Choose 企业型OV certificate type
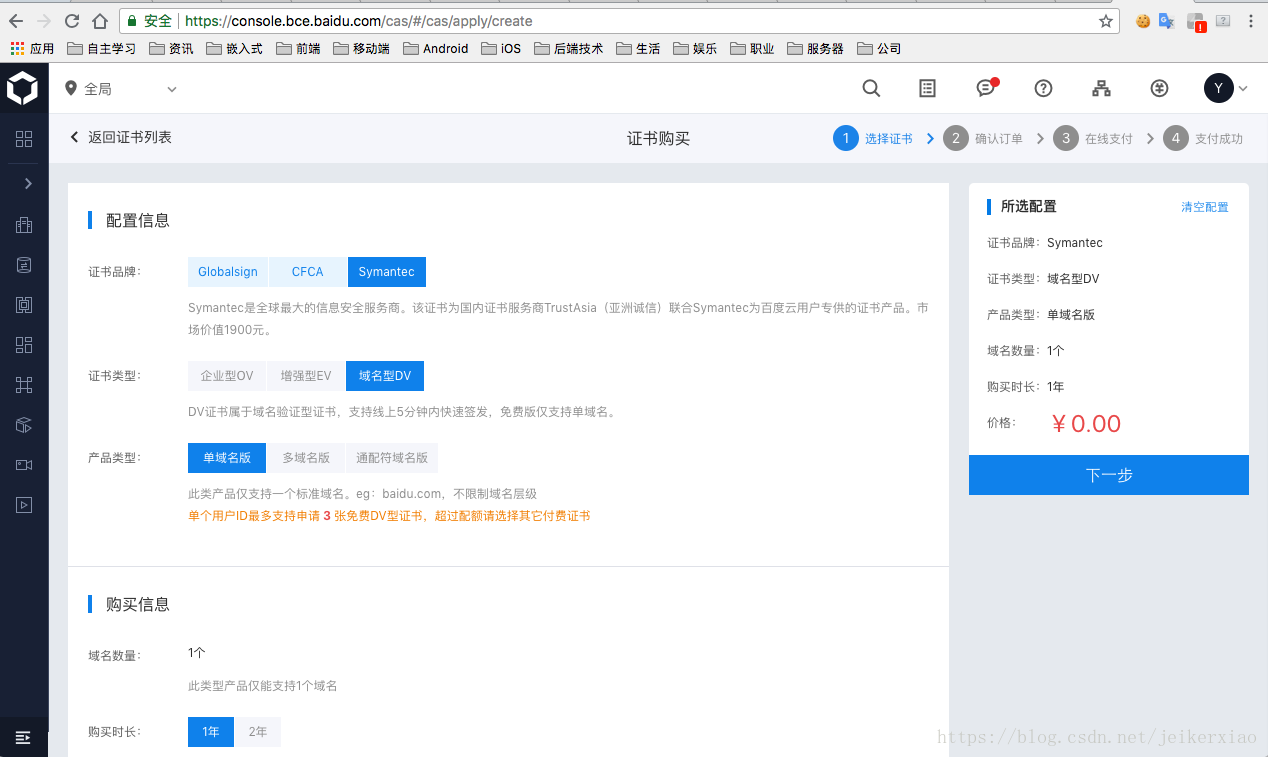 (x=227, y=376)
